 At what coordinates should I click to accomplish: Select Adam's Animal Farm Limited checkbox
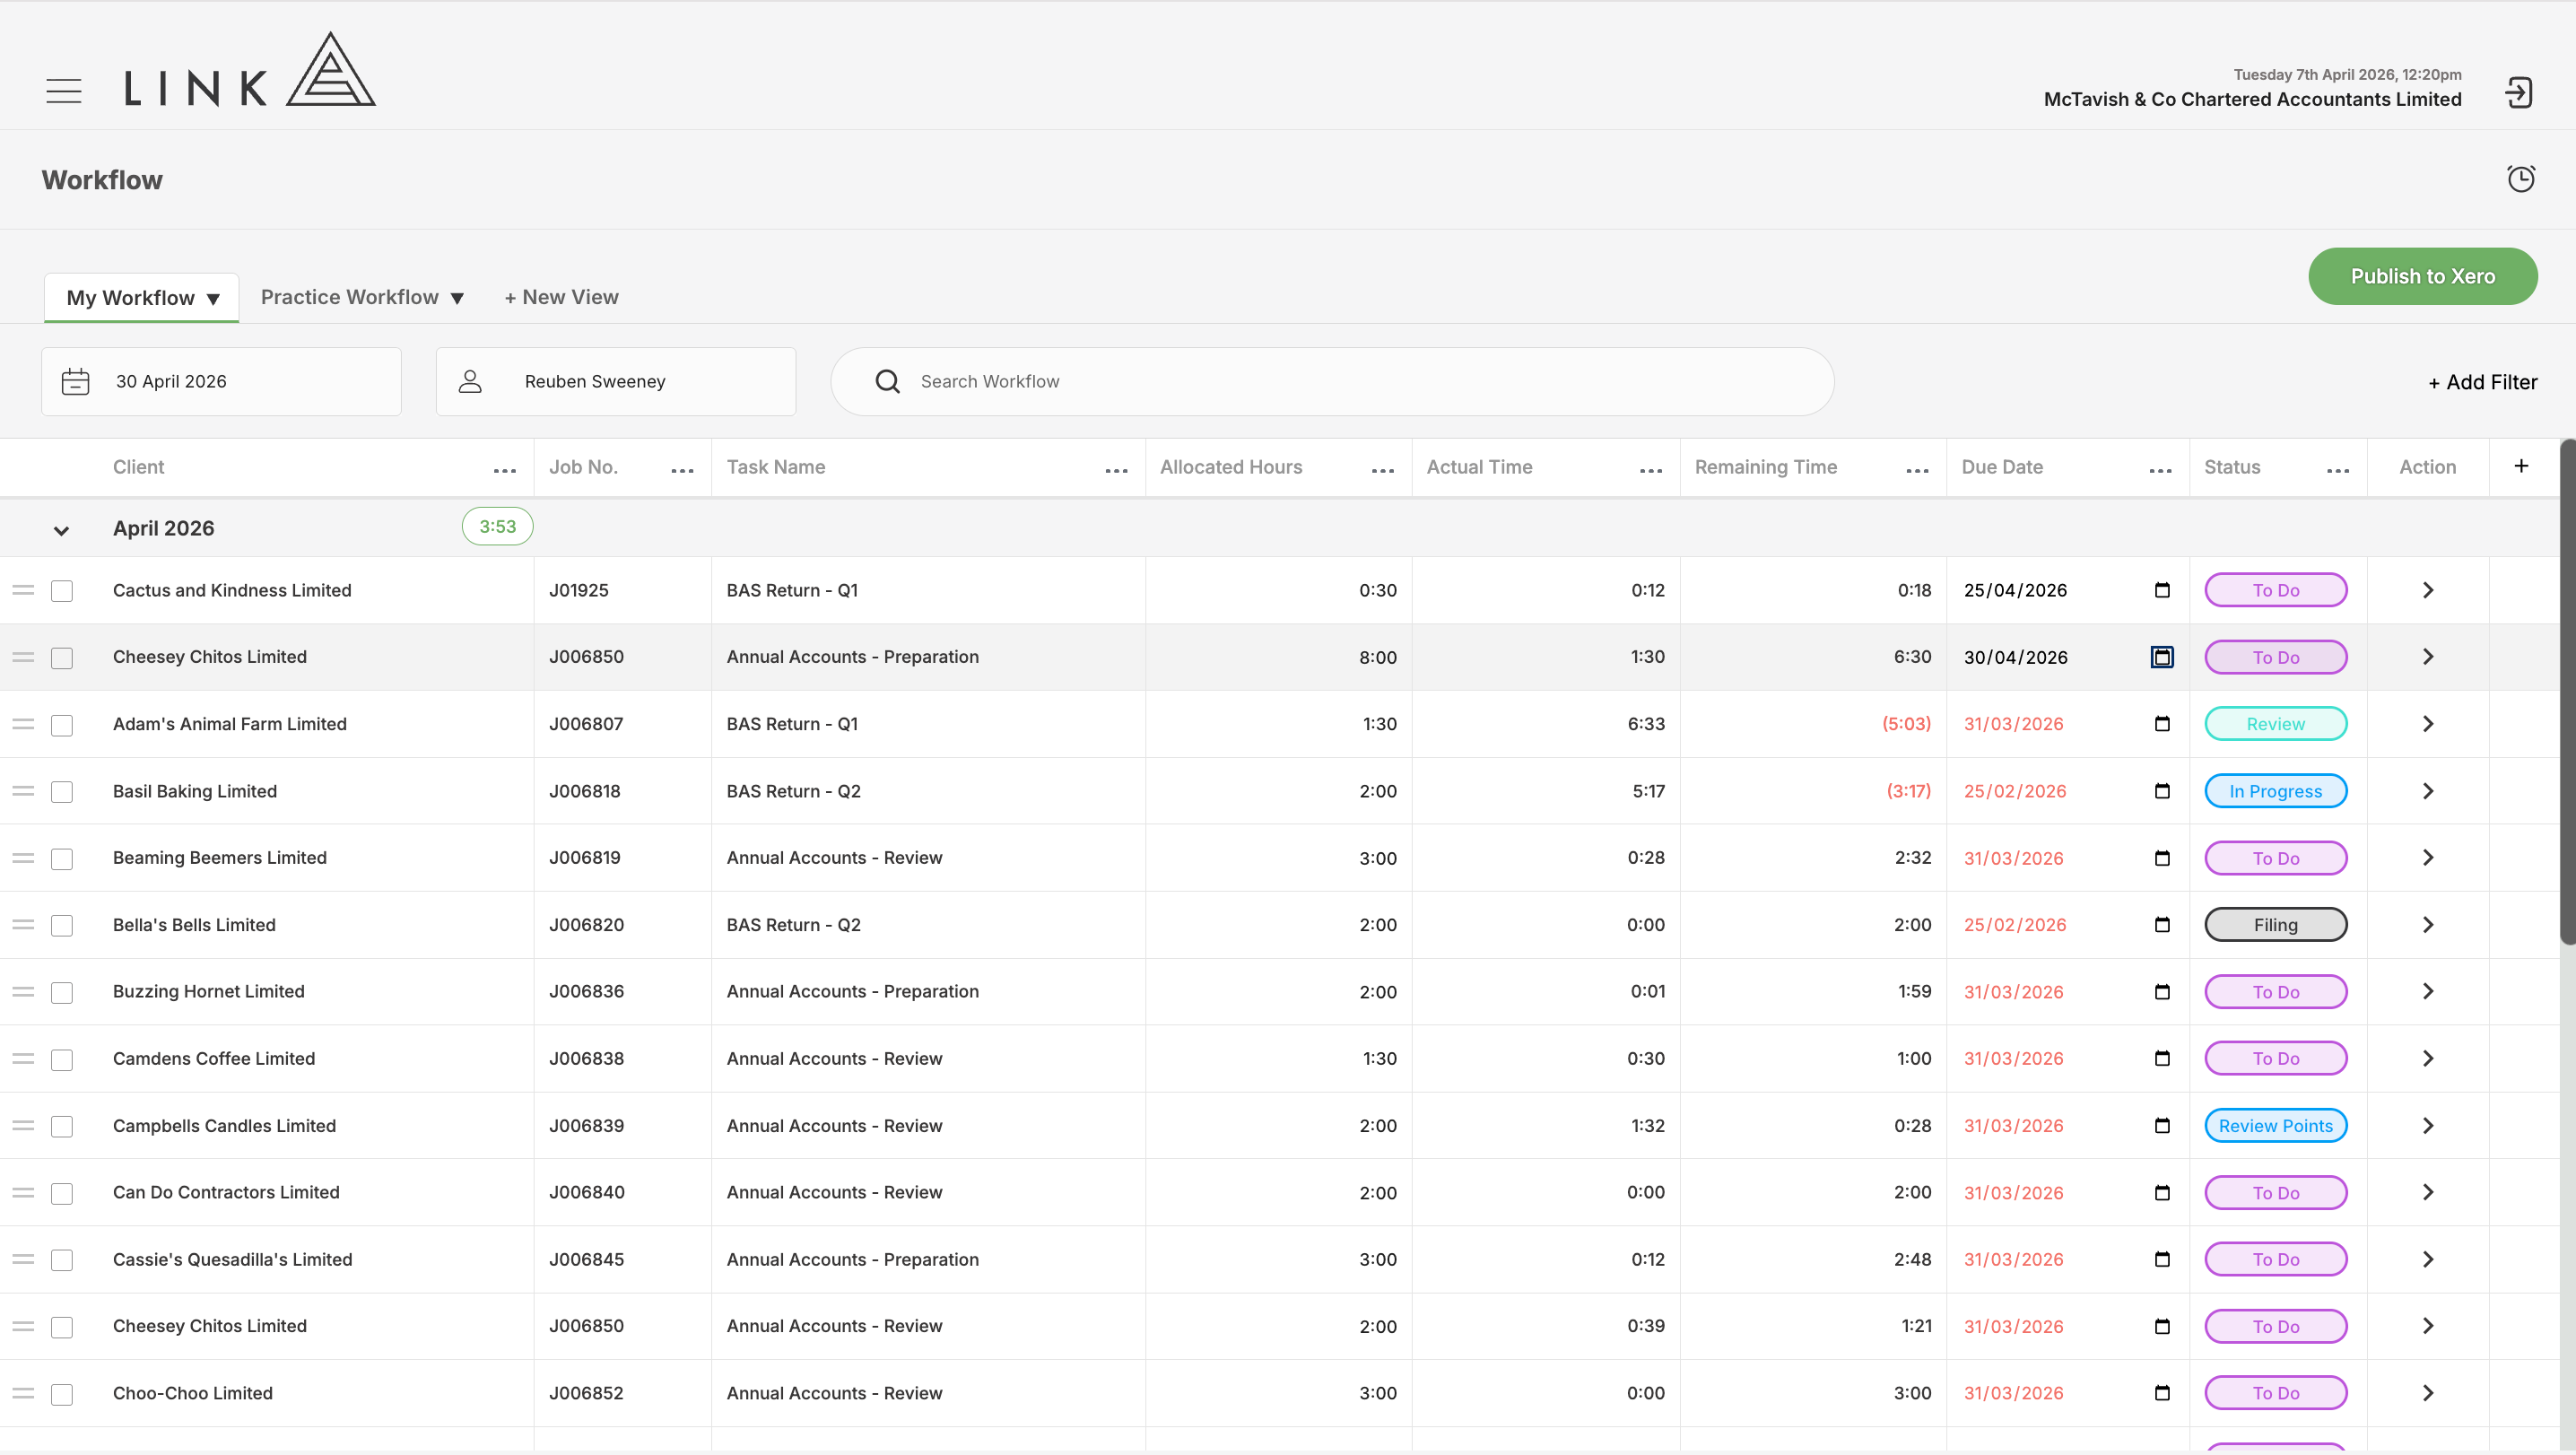pos(62,725)
